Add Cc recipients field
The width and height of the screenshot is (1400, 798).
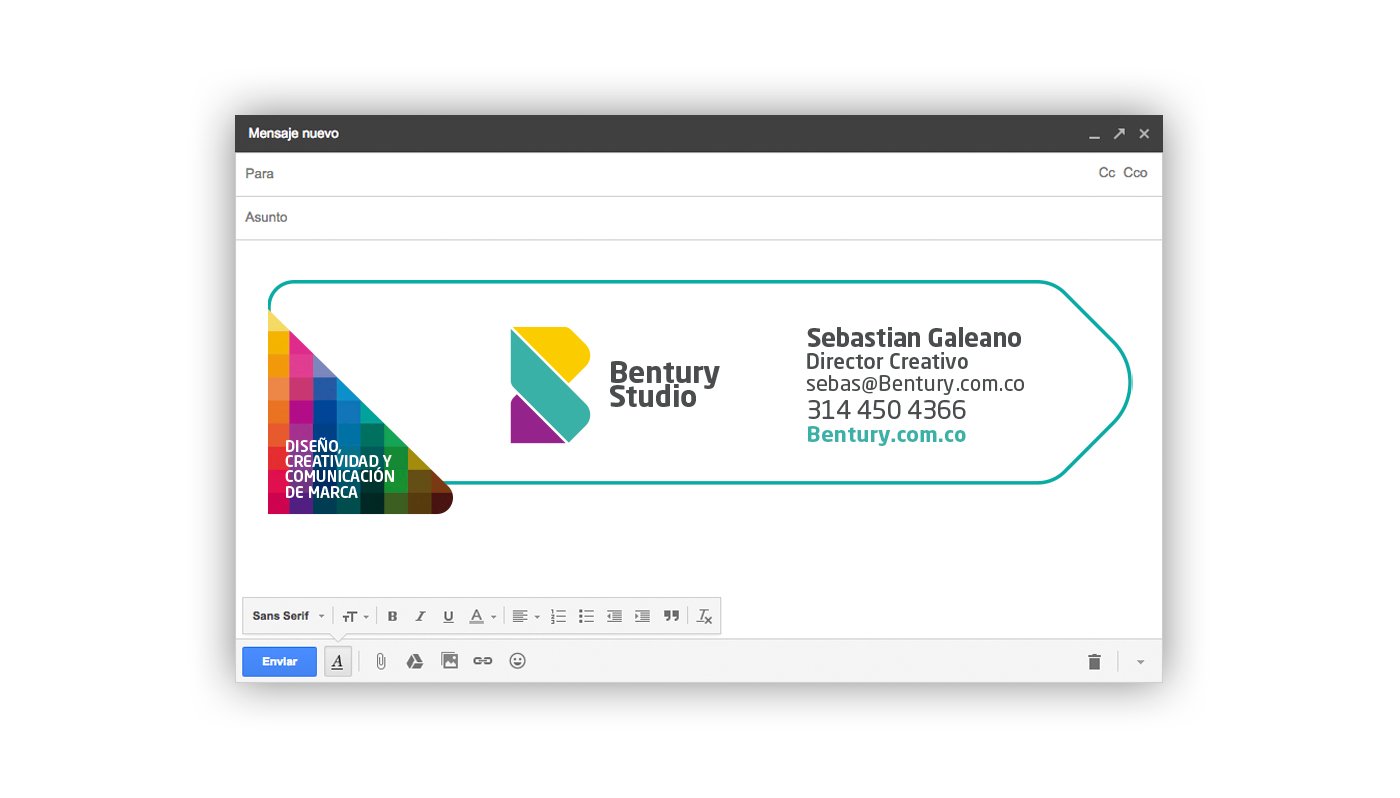[x=1106, y=173]
